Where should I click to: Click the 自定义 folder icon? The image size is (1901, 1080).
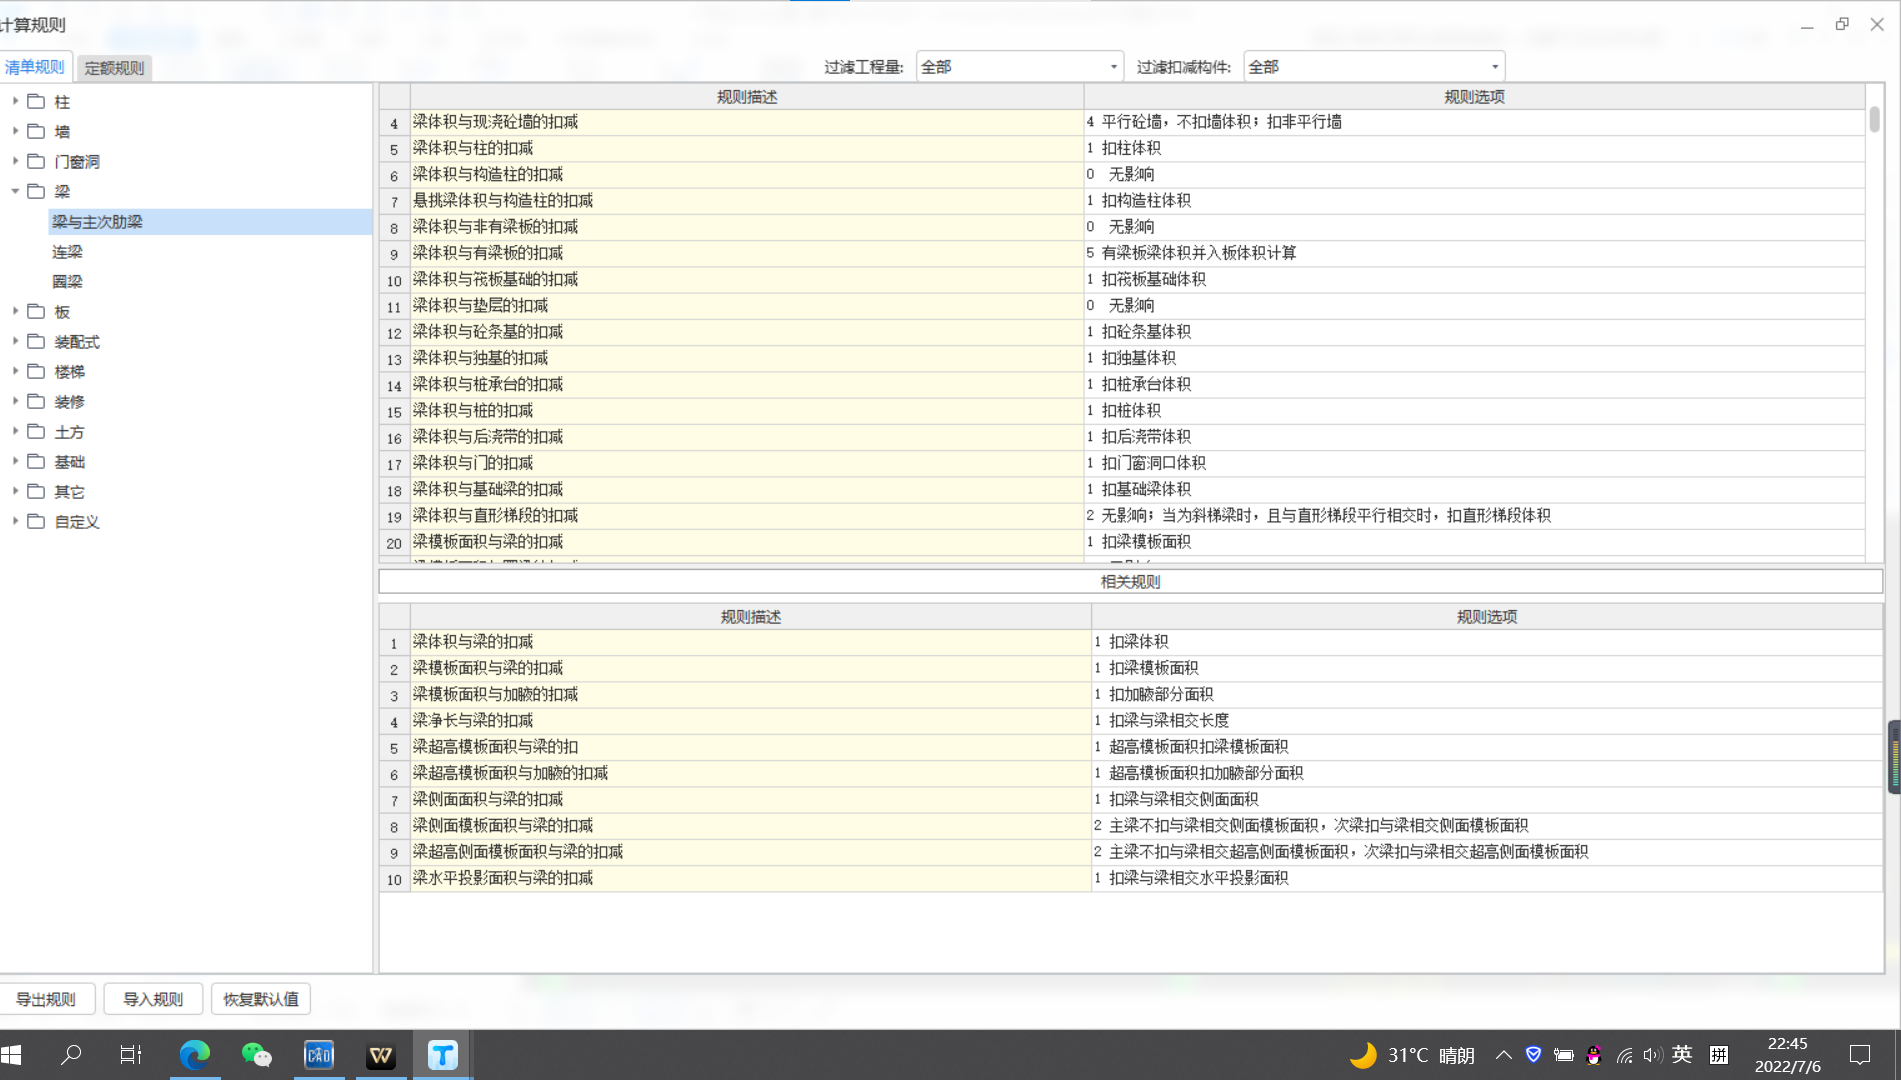[x=36, y=521]
